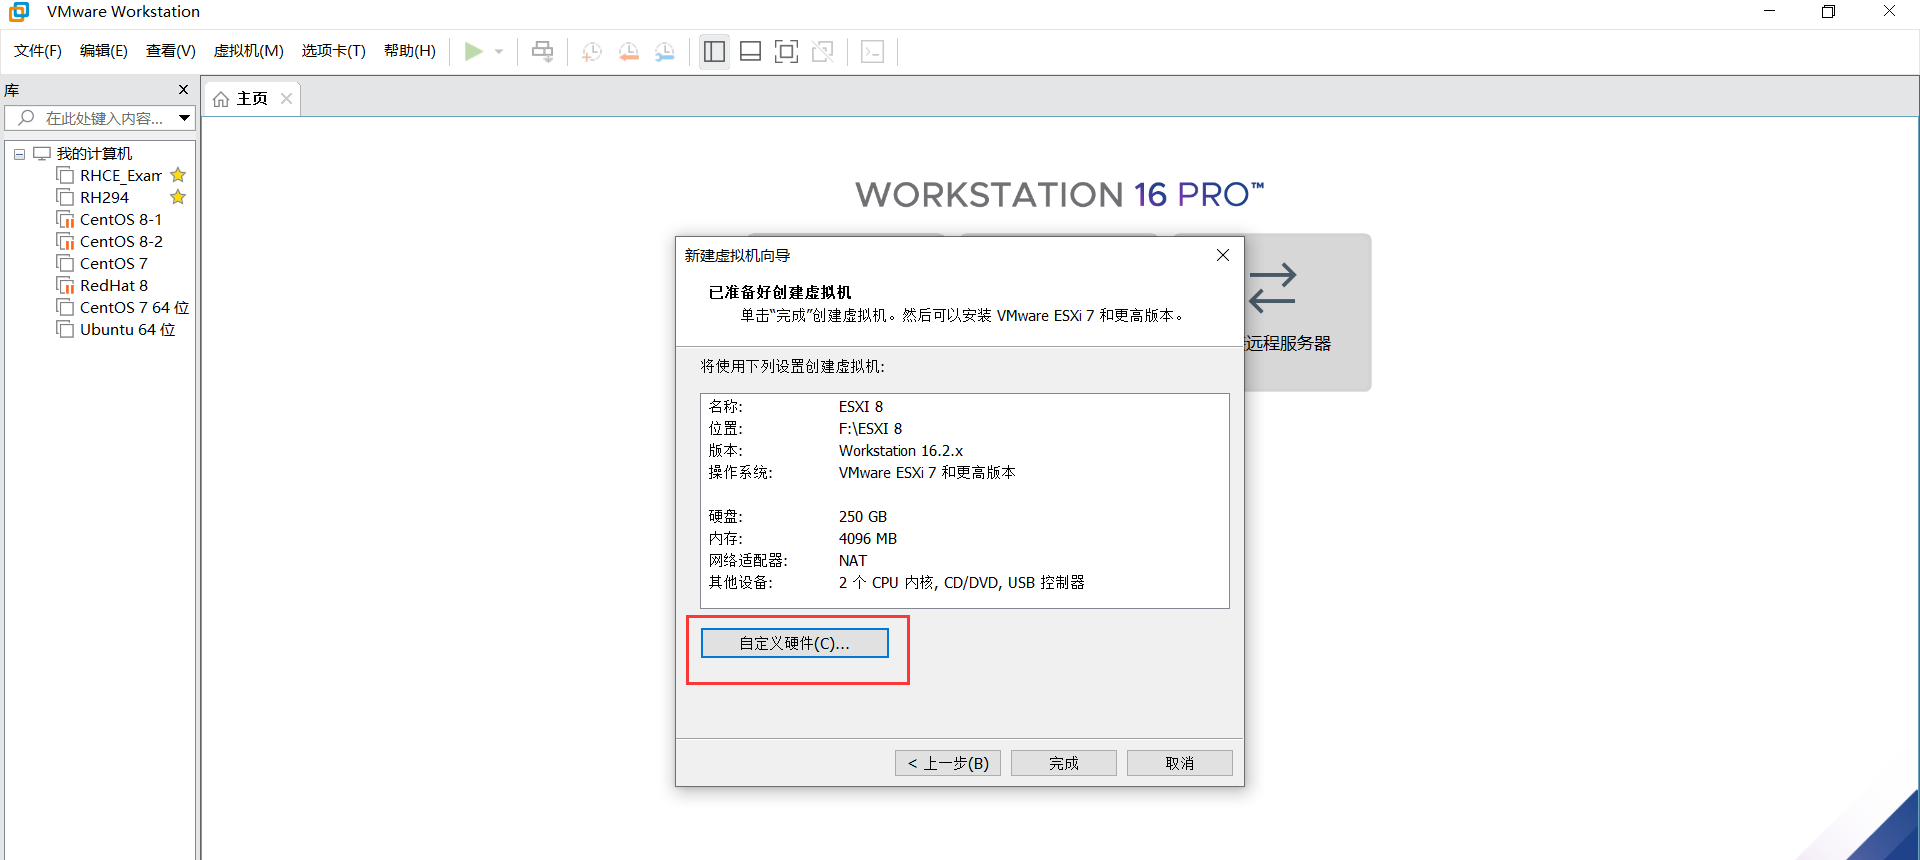This screenshot has width=1920, height=860.
Task: Open the snapshot manager wrench icon
Action: (665, 51)
